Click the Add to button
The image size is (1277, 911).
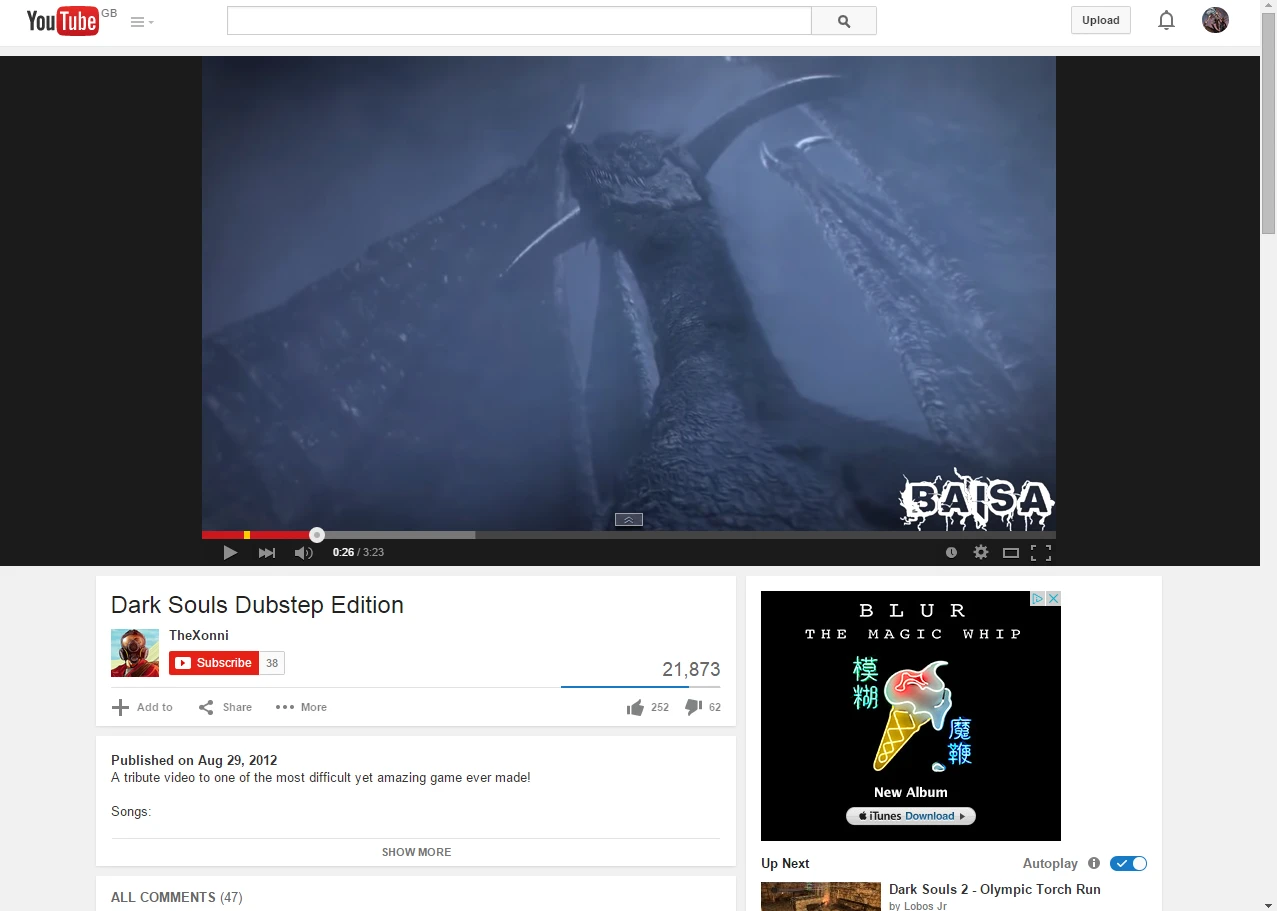pos(142,707)
